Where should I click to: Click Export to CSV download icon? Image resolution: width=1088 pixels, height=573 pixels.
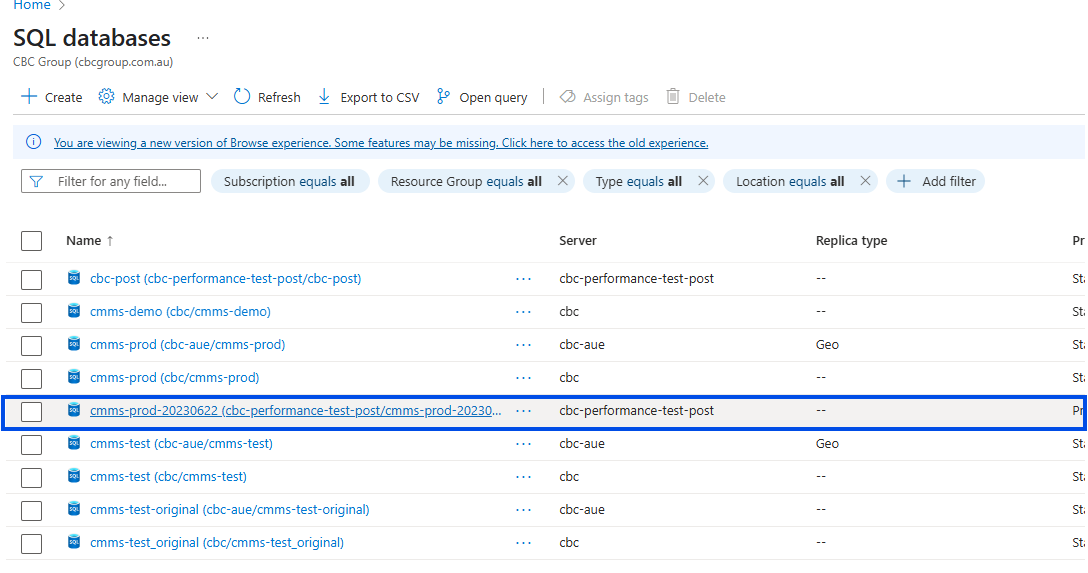[x=324, y=97]
